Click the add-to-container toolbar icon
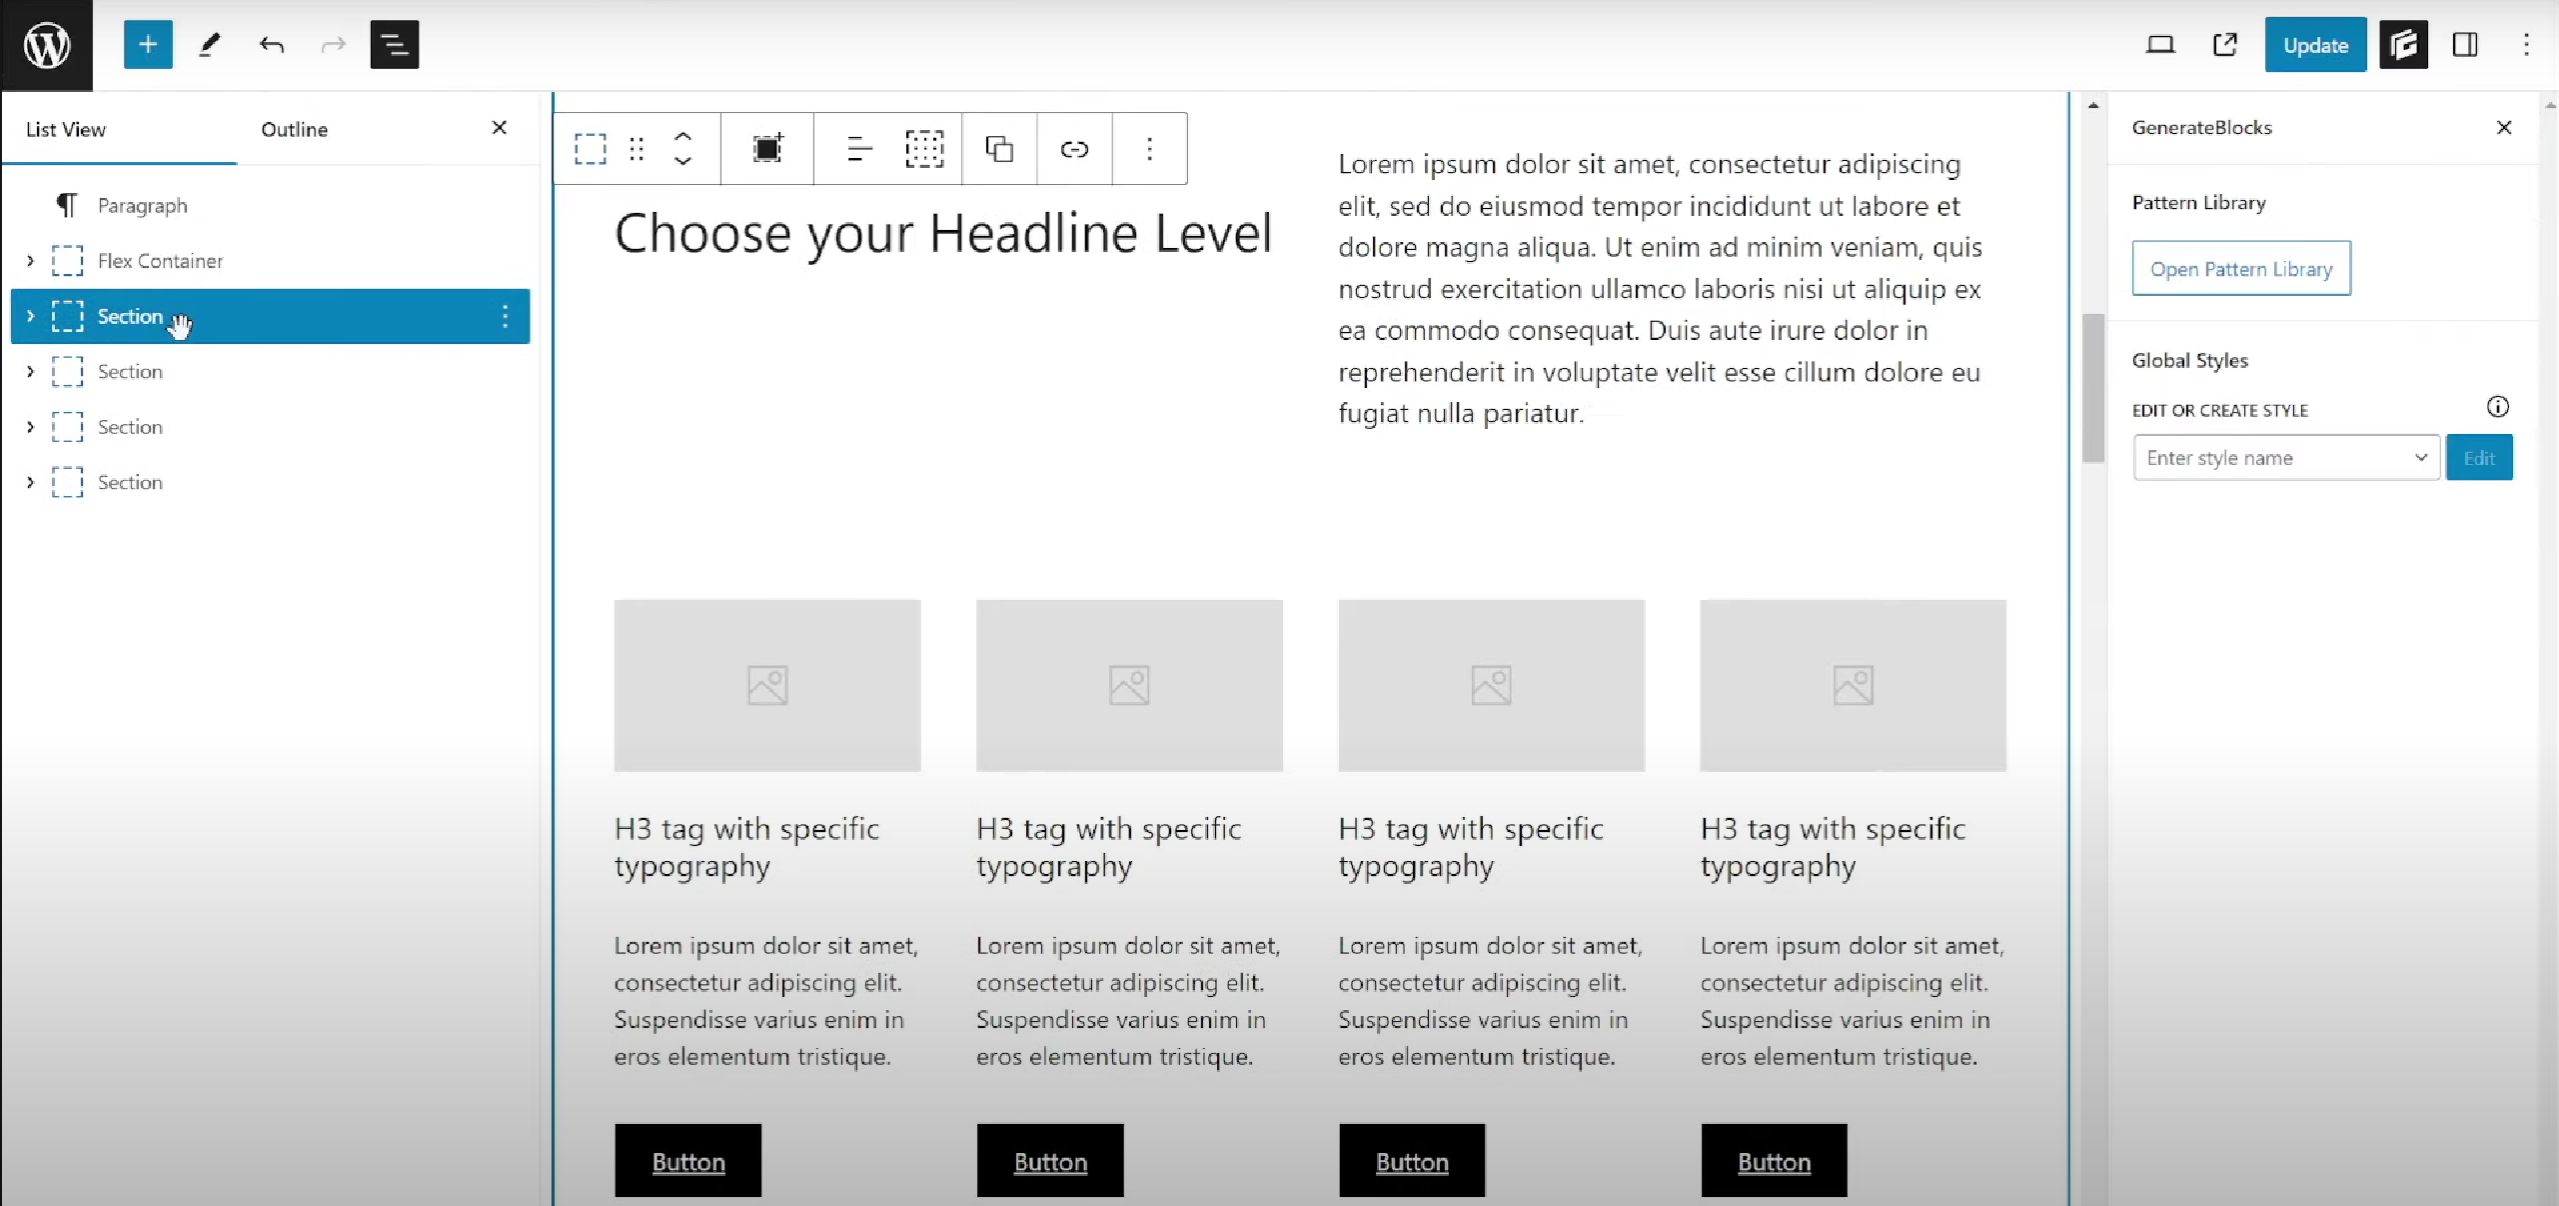The image size is (2559, 1206). [767, 149]
